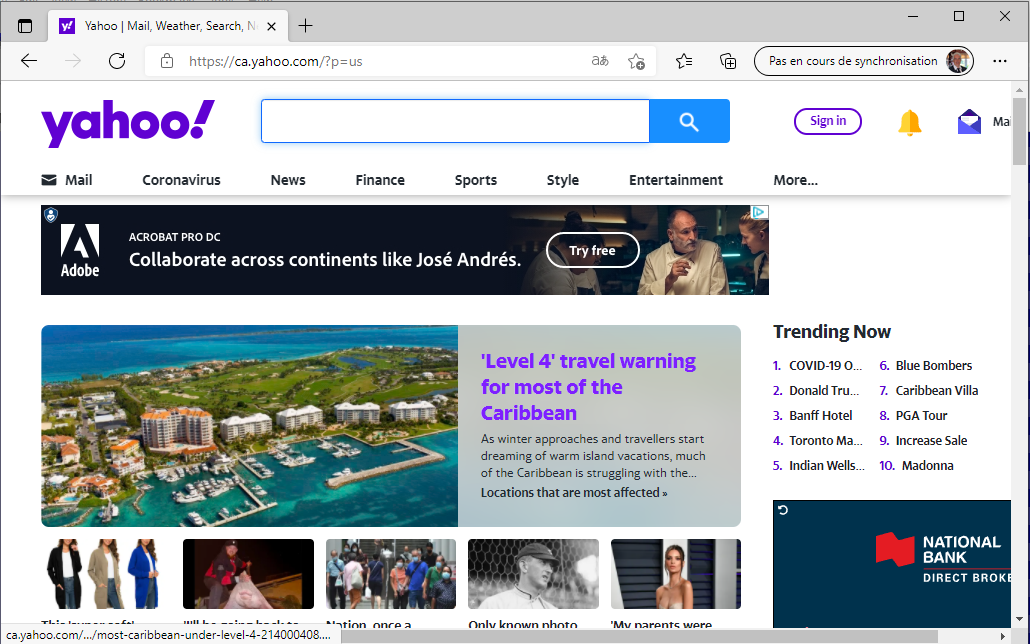
Task: Click the translate page icon in address bar
Action: 600,61
